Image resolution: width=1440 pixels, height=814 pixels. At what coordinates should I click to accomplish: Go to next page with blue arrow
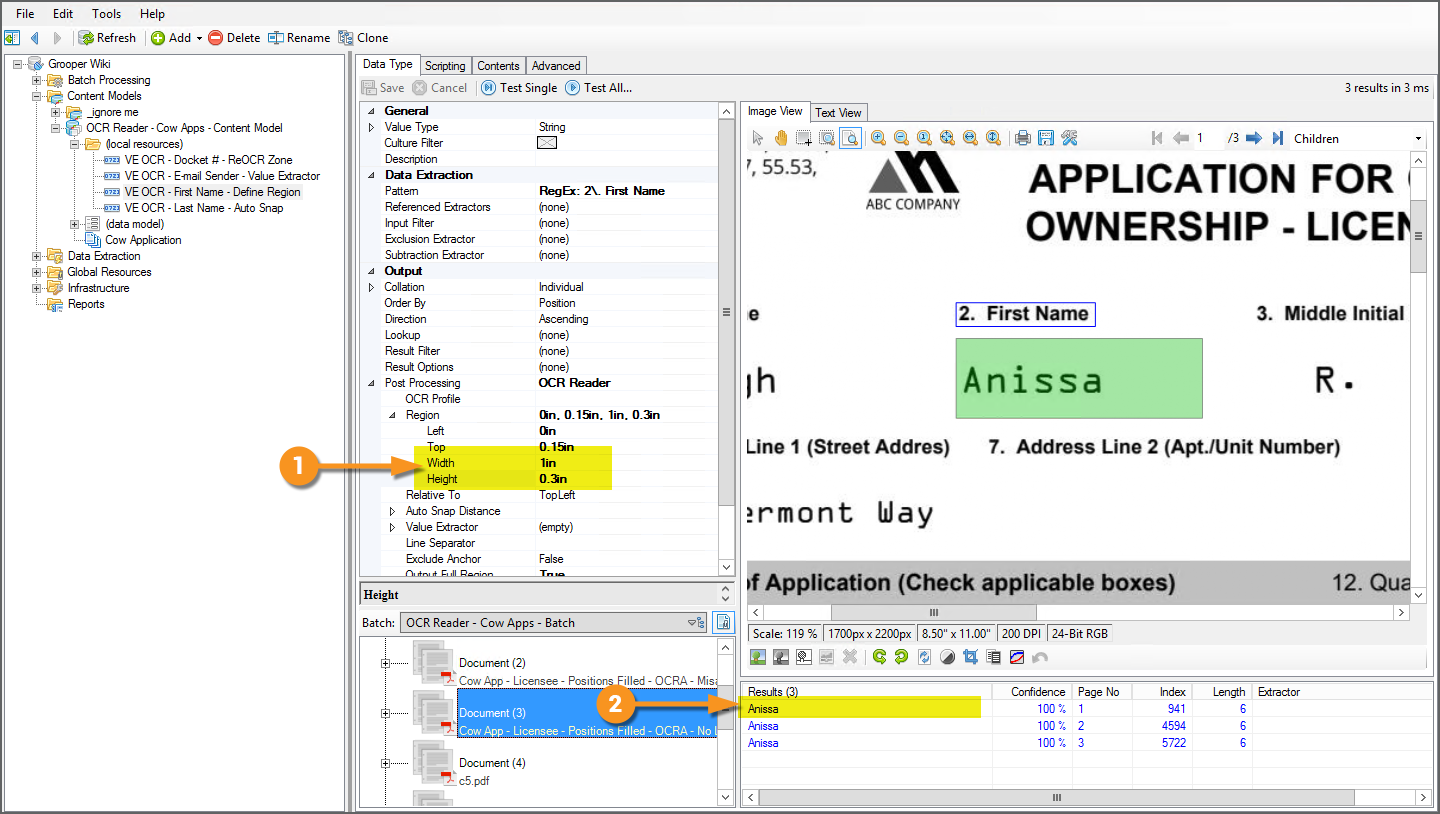pyautogui.click(x=1253, y=138)
